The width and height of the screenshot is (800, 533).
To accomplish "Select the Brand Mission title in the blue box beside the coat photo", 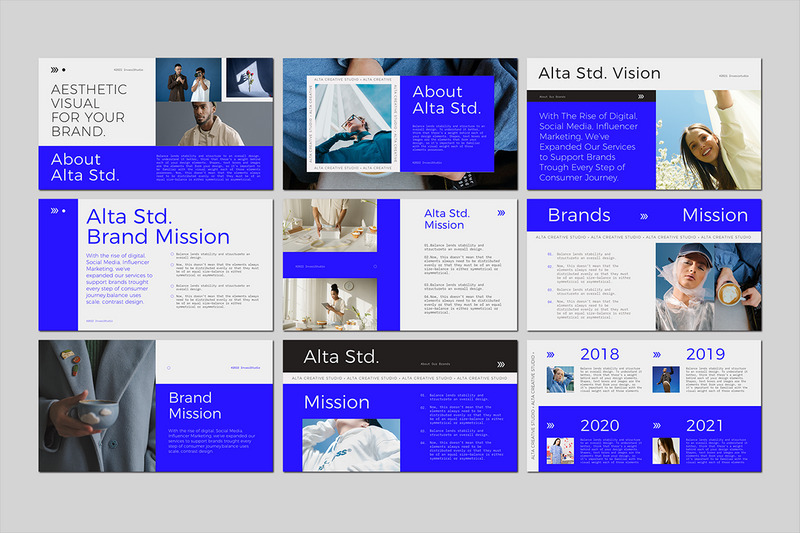I will tap(195, 405).
